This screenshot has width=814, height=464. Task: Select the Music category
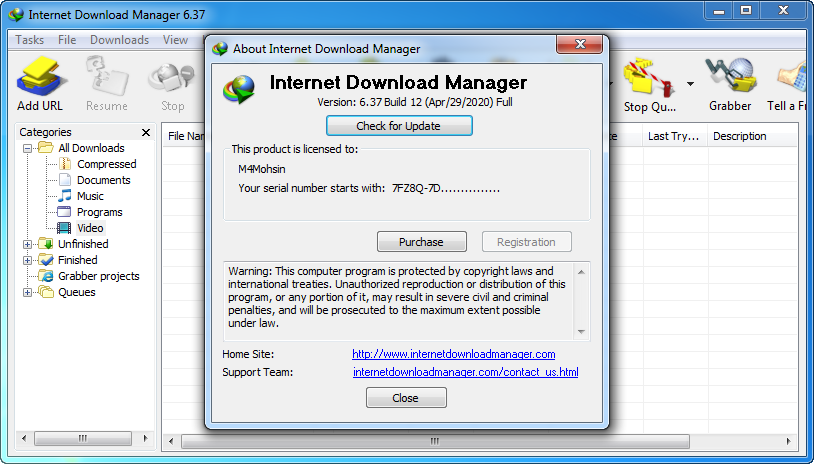[90, 196]
